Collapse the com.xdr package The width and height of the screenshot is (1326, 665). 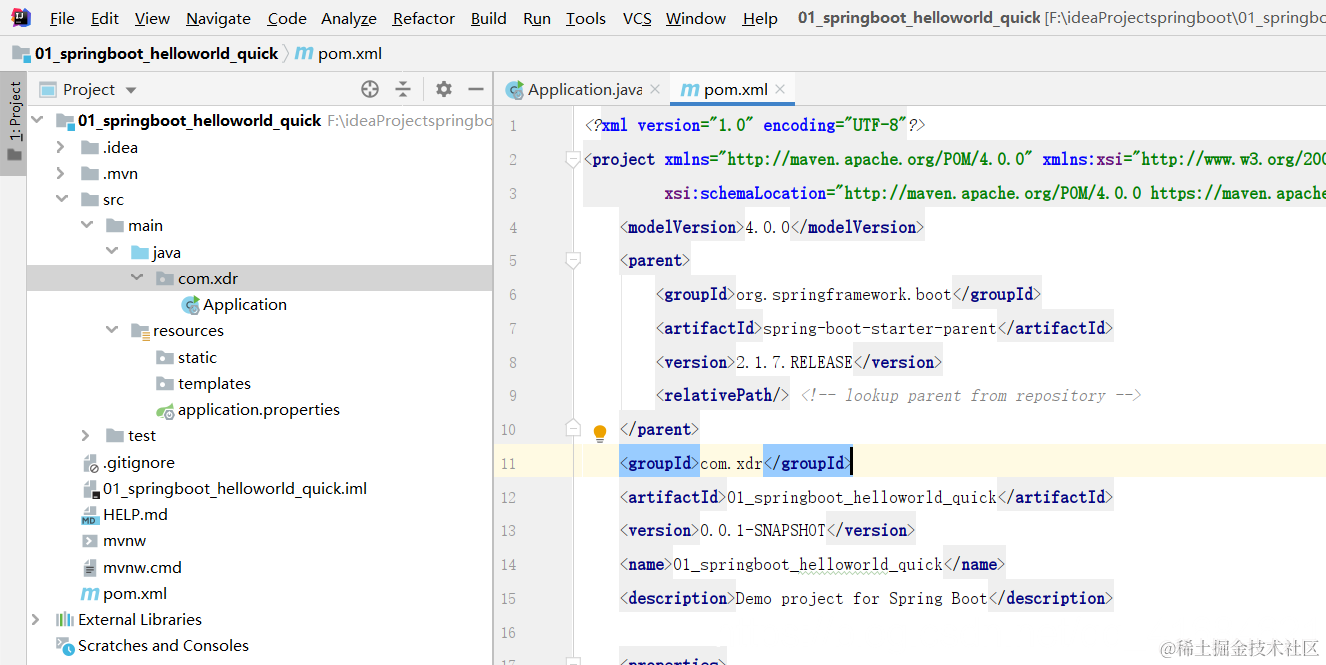point(137,278)
